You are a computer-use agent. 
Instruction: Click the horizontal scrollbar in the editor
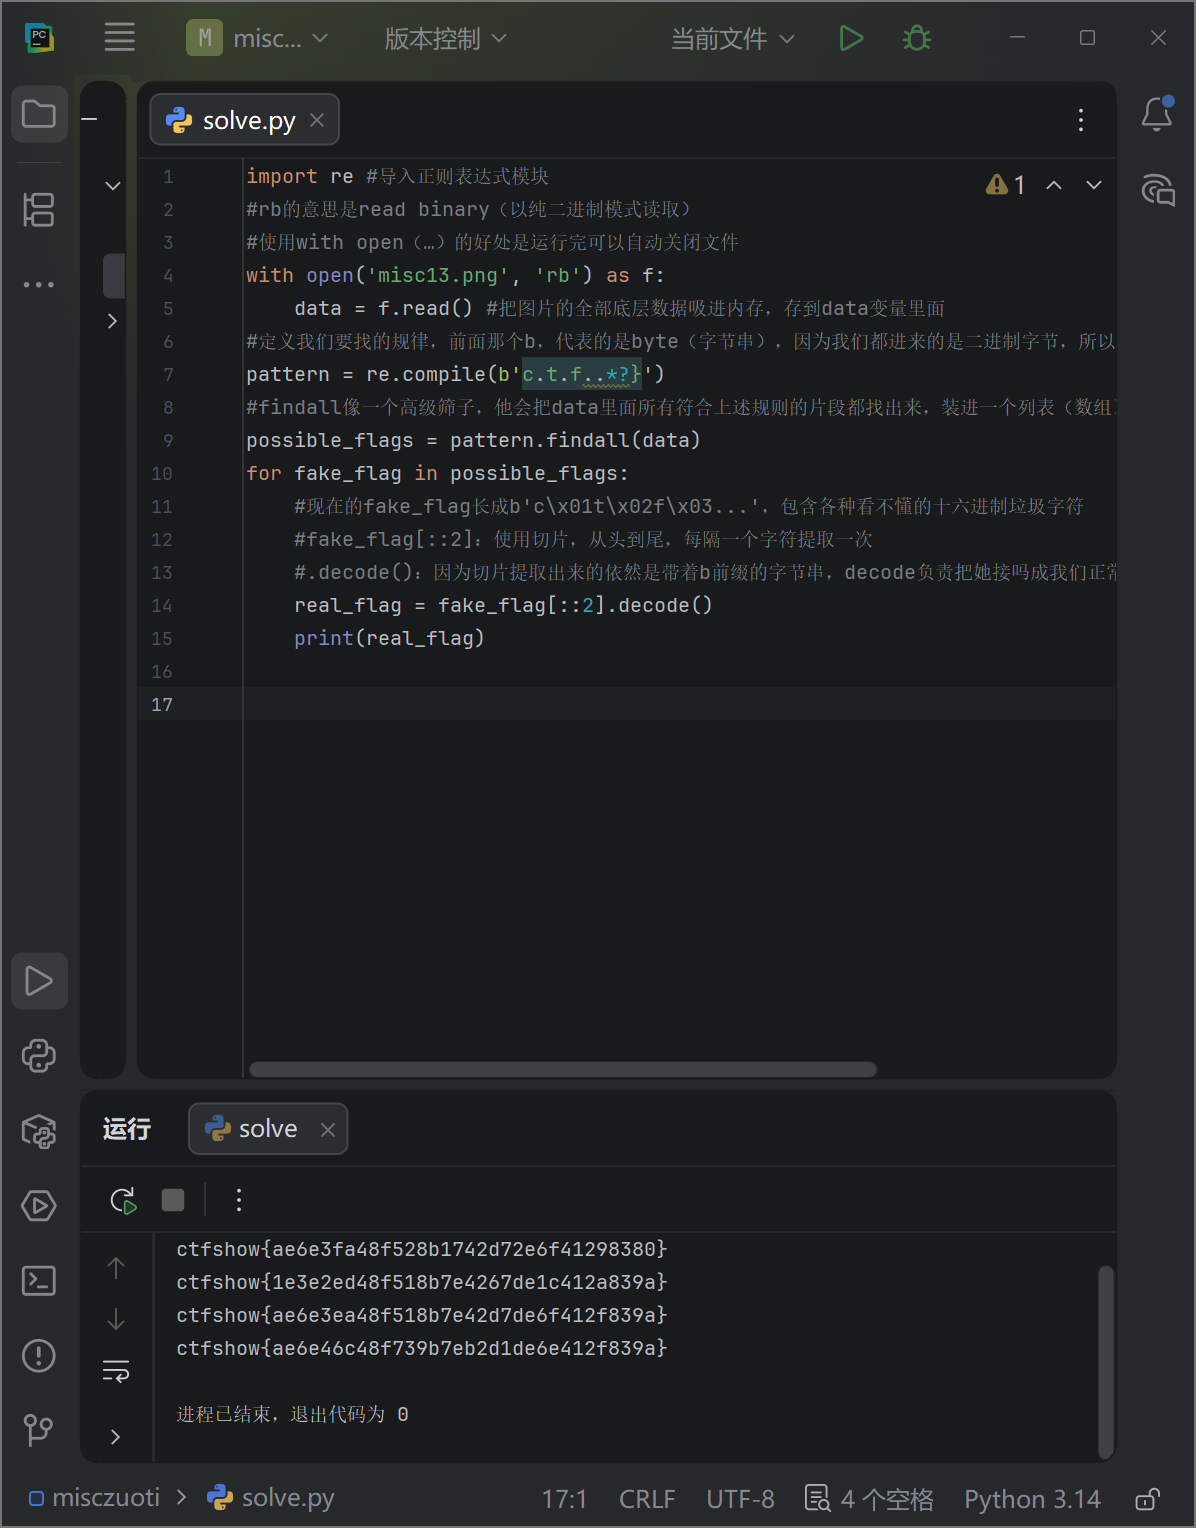pyautogui.click(x=562, y=1069)
